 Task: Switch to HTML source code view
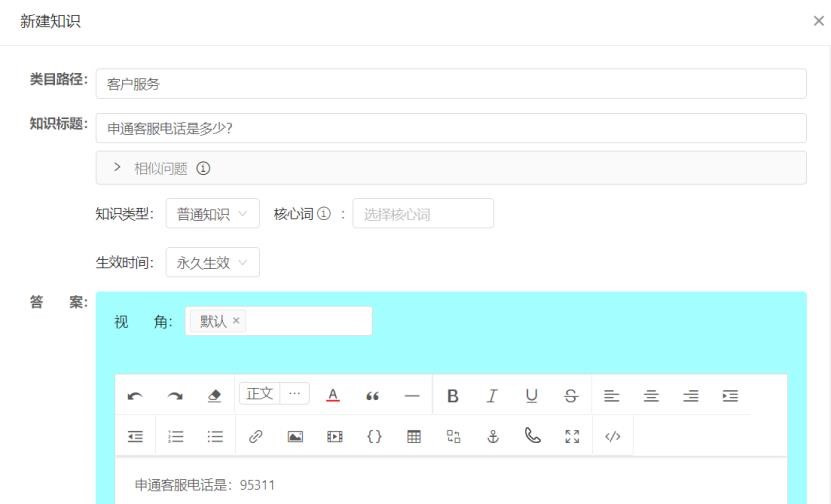click(x=613, y=436)
